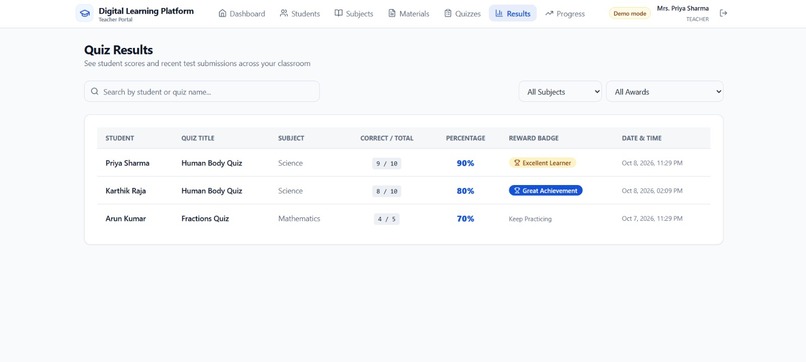
Task: Click the Mrs. Priya Sharma profile name
Action: click(x=683, y=9)
